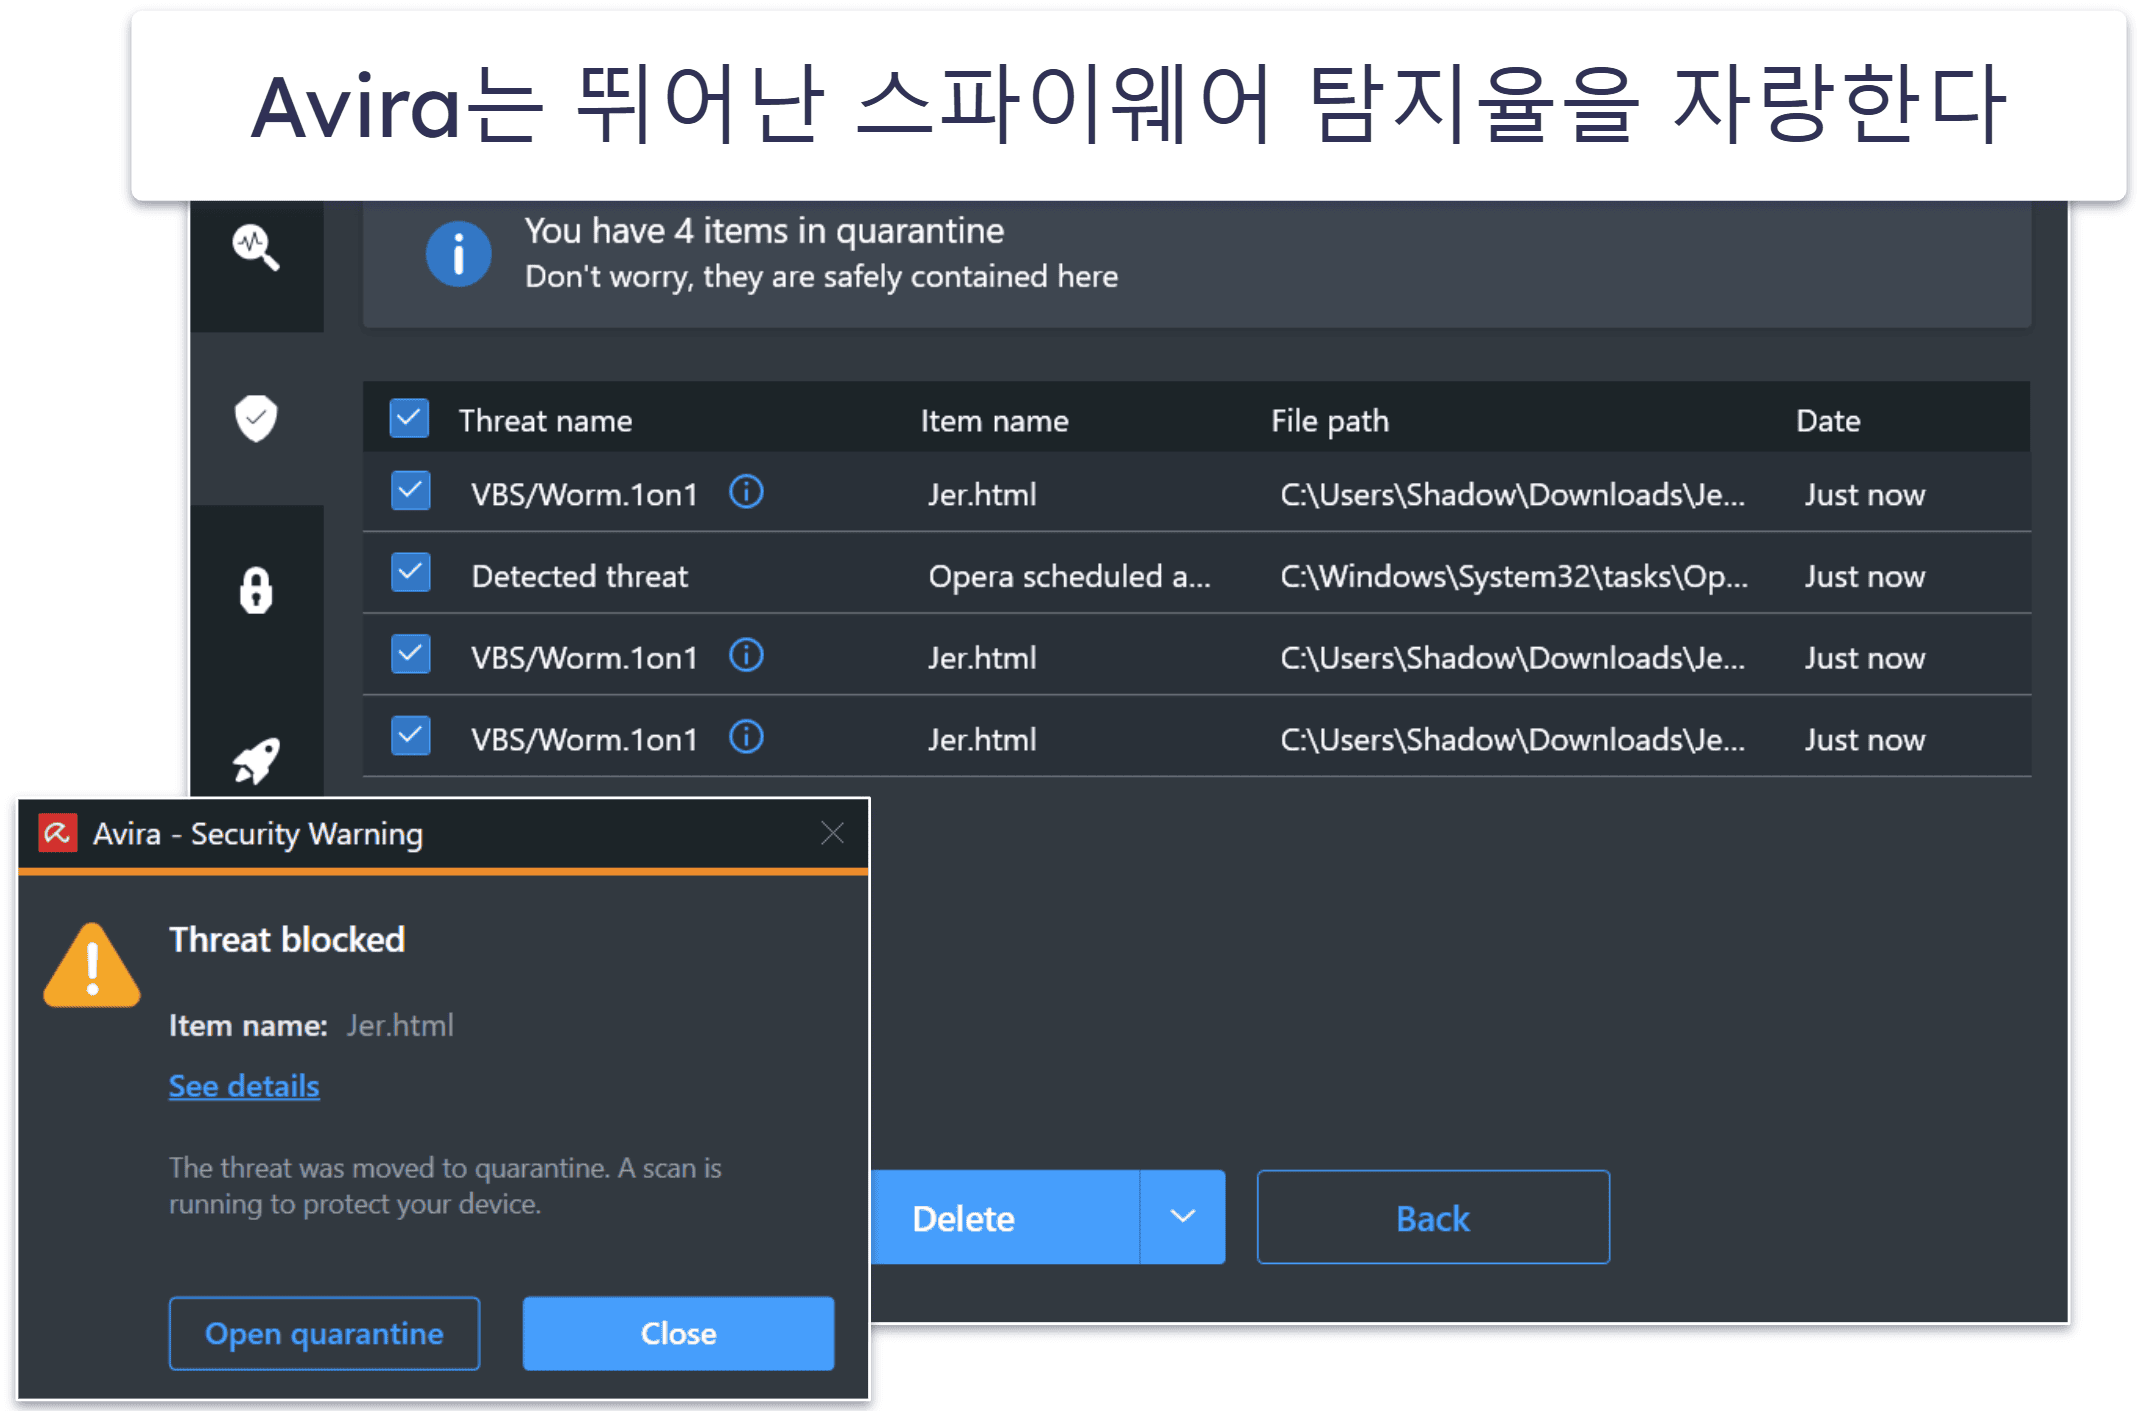Screen dimensions: 2137x1411
Task: Click the Open quarantine button
Action: [x=324, y=1333]
